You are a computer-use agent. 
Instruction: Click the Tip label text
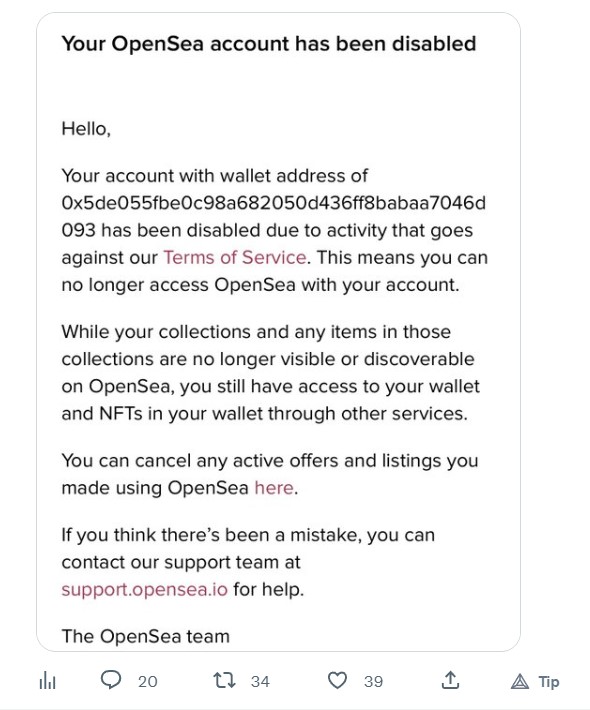549,681
